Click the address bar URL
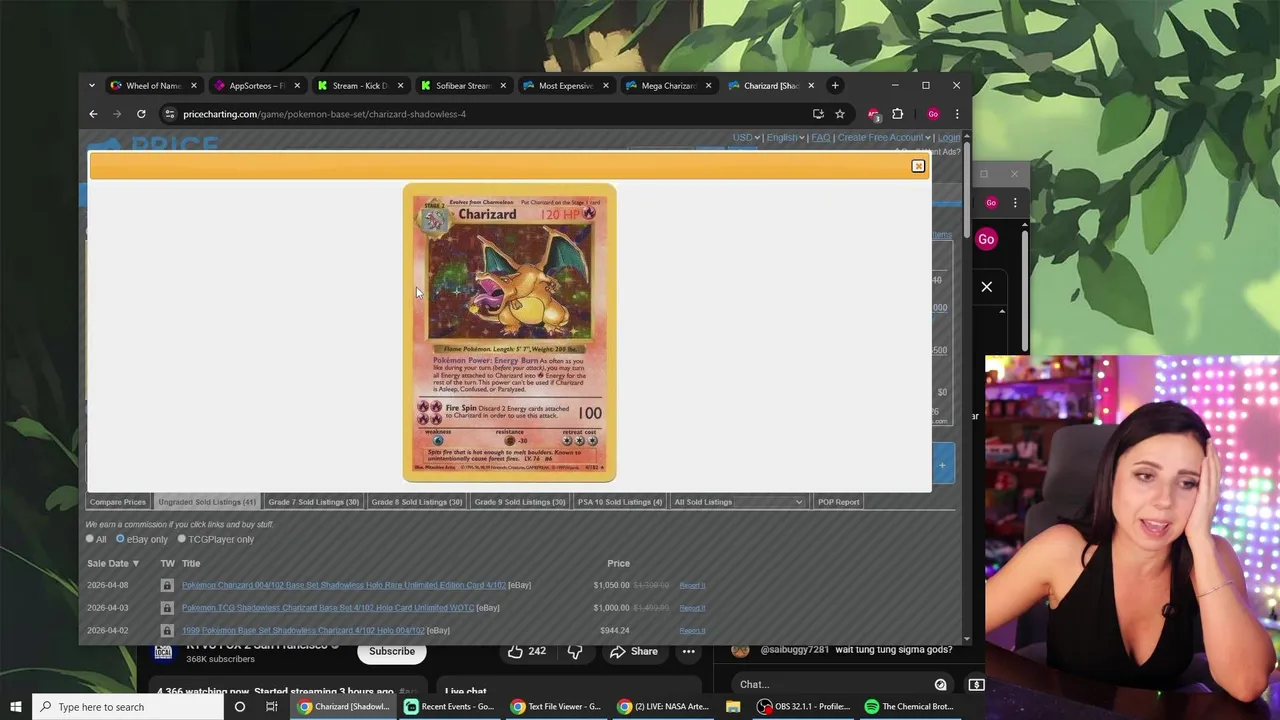 (x=324, y=114)
